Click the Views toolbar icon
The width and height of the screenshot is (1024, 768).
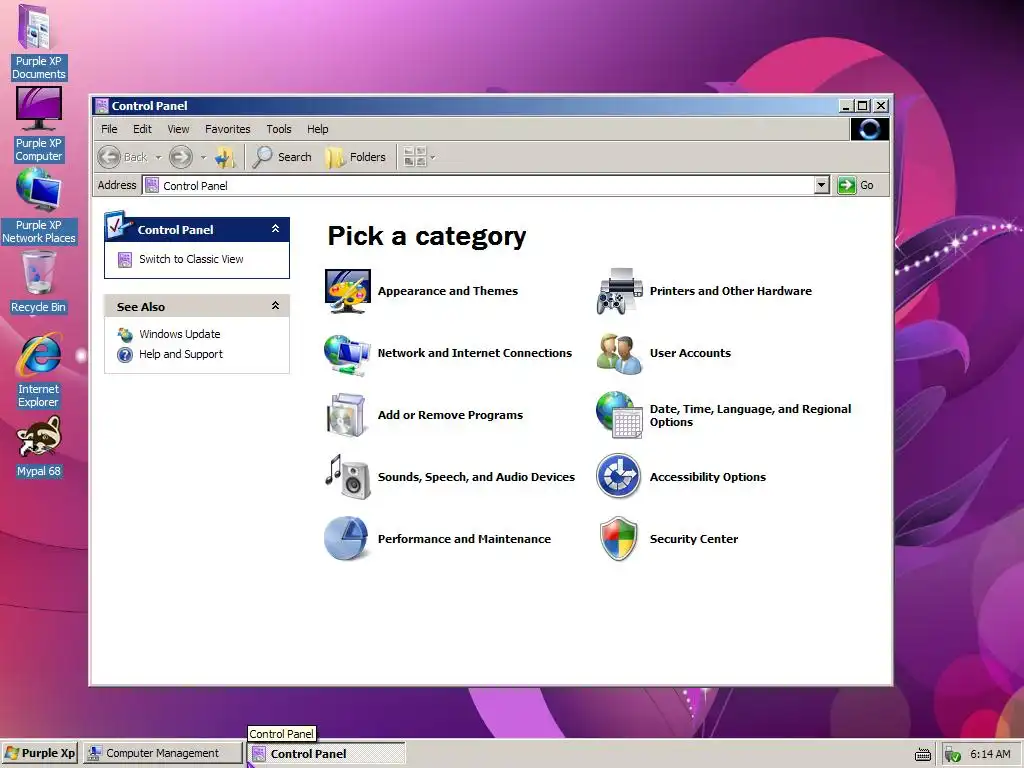tap(415, 157)
